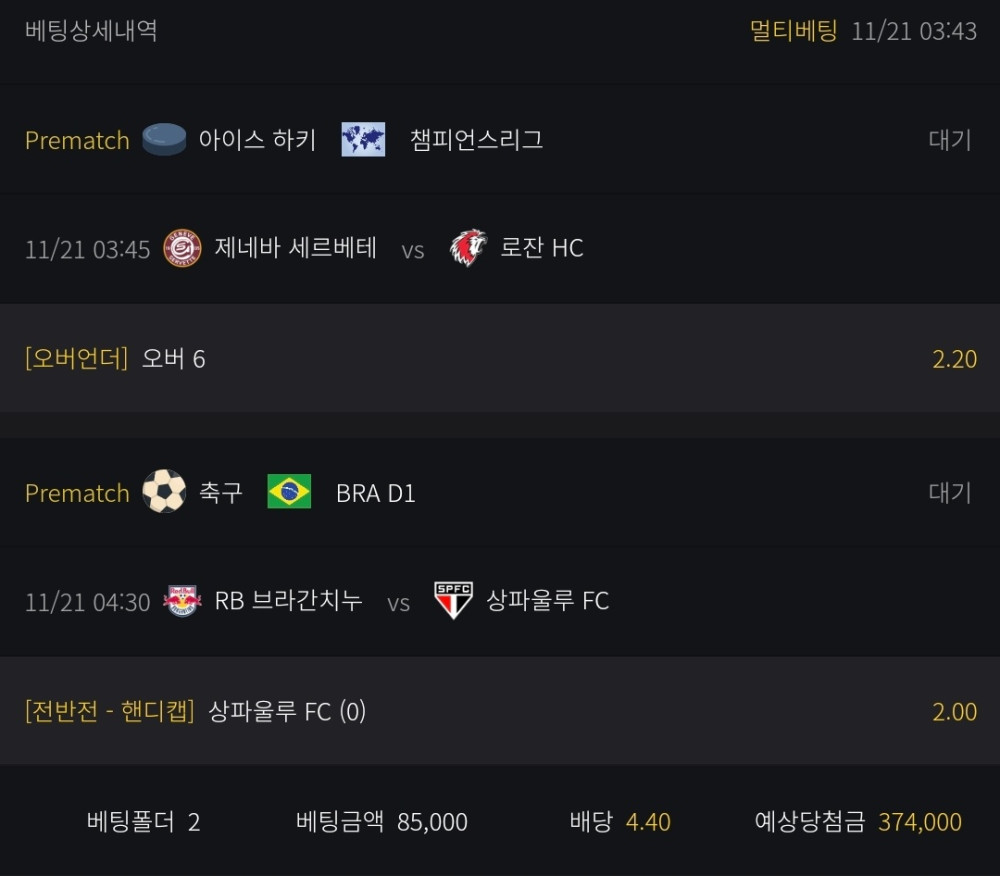Click the 챔피언스리그 league name
The height and width of the screenshot is (876, 1000).
pos(476,139)
